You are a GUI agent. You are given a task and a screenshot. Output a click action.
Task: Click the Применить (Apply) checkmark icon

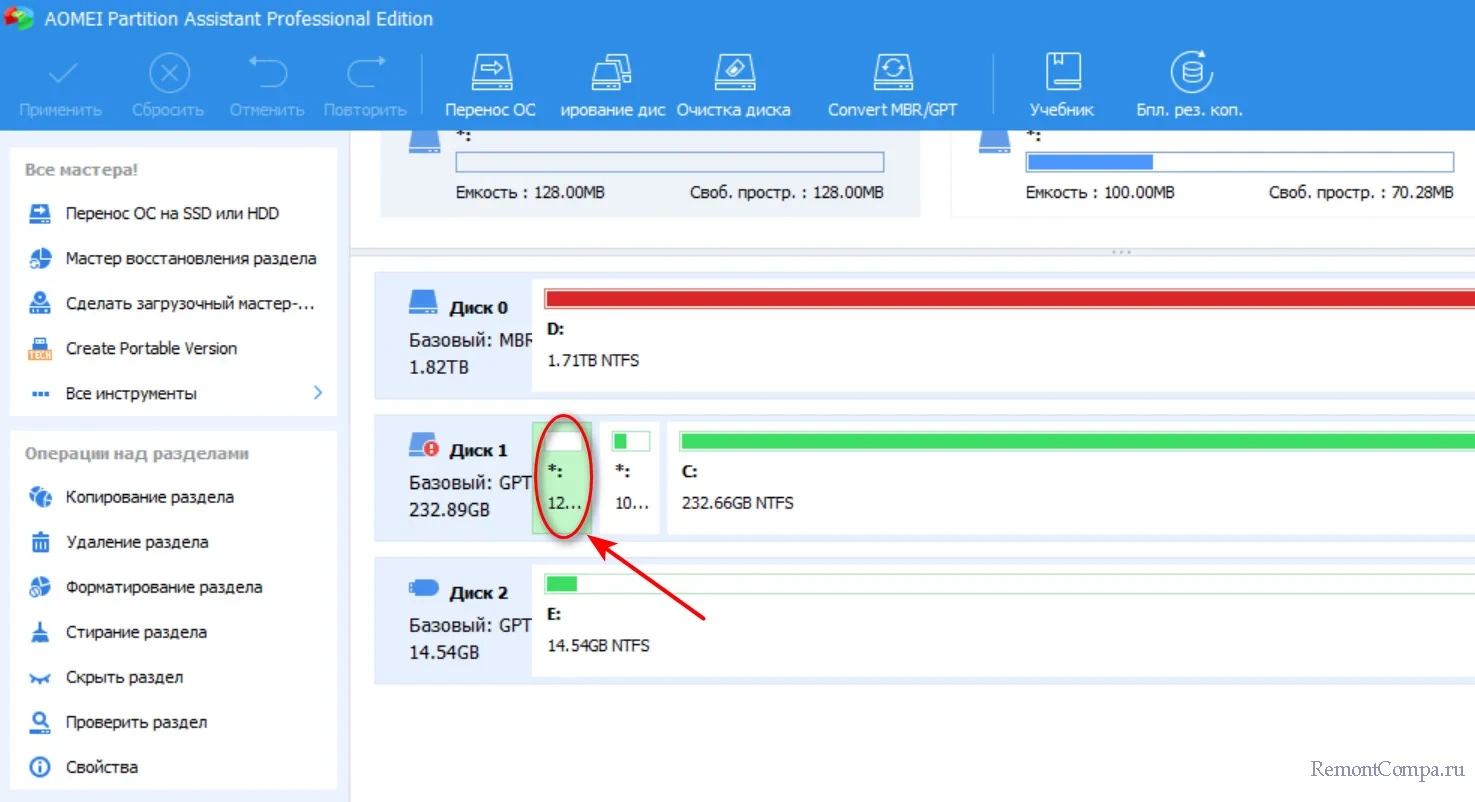(61, 74)
